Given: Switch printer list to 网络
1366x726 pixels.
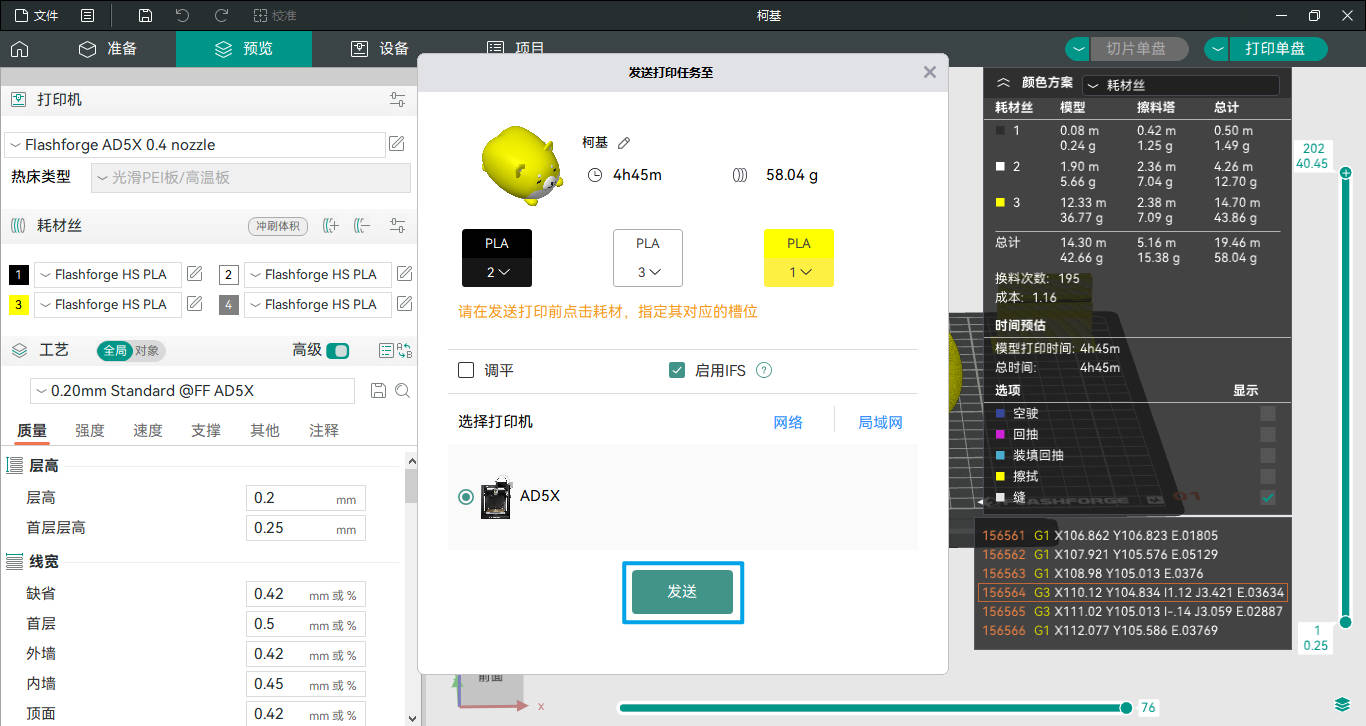Looking at the screenshot, I should (x=788, y=422).
